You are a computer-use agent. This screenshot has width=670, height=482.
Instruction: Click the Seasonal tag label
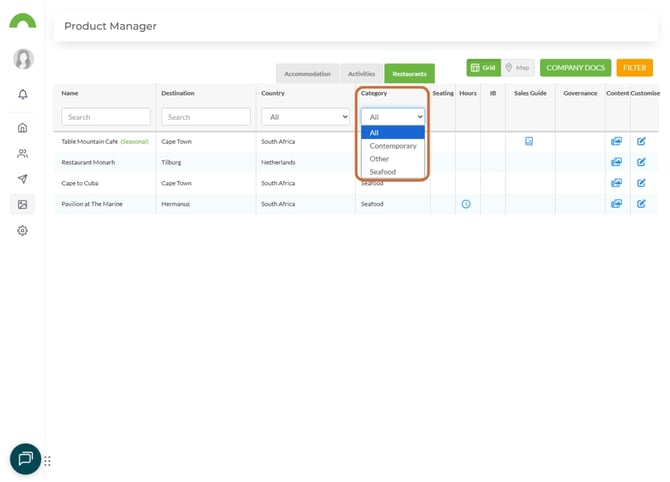coord(135,141)
